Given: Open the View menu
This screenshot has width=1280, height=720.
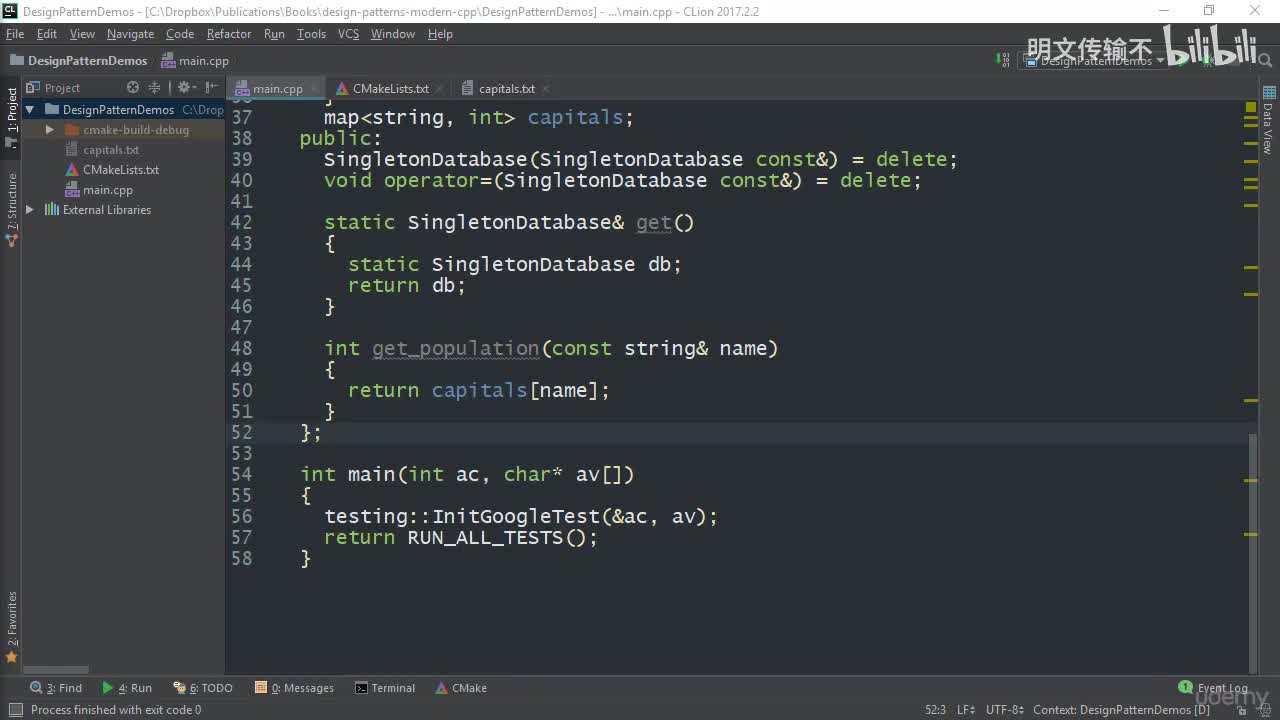Looking at the screenshot, I should [82, 34].
